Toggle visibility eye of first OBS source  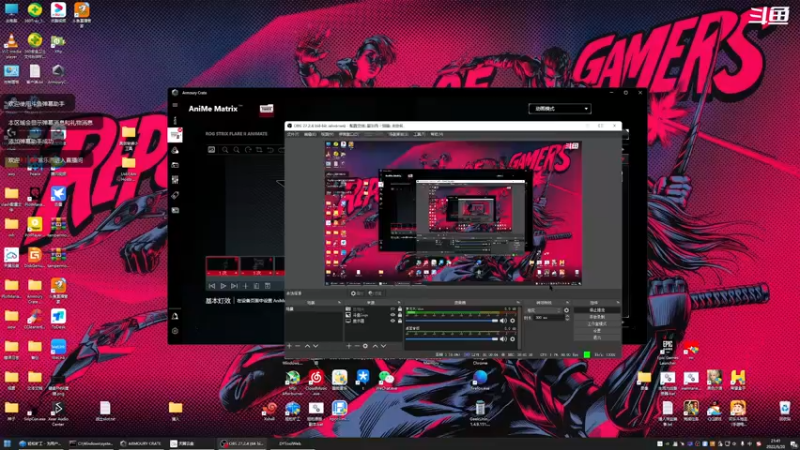point(393,309)
